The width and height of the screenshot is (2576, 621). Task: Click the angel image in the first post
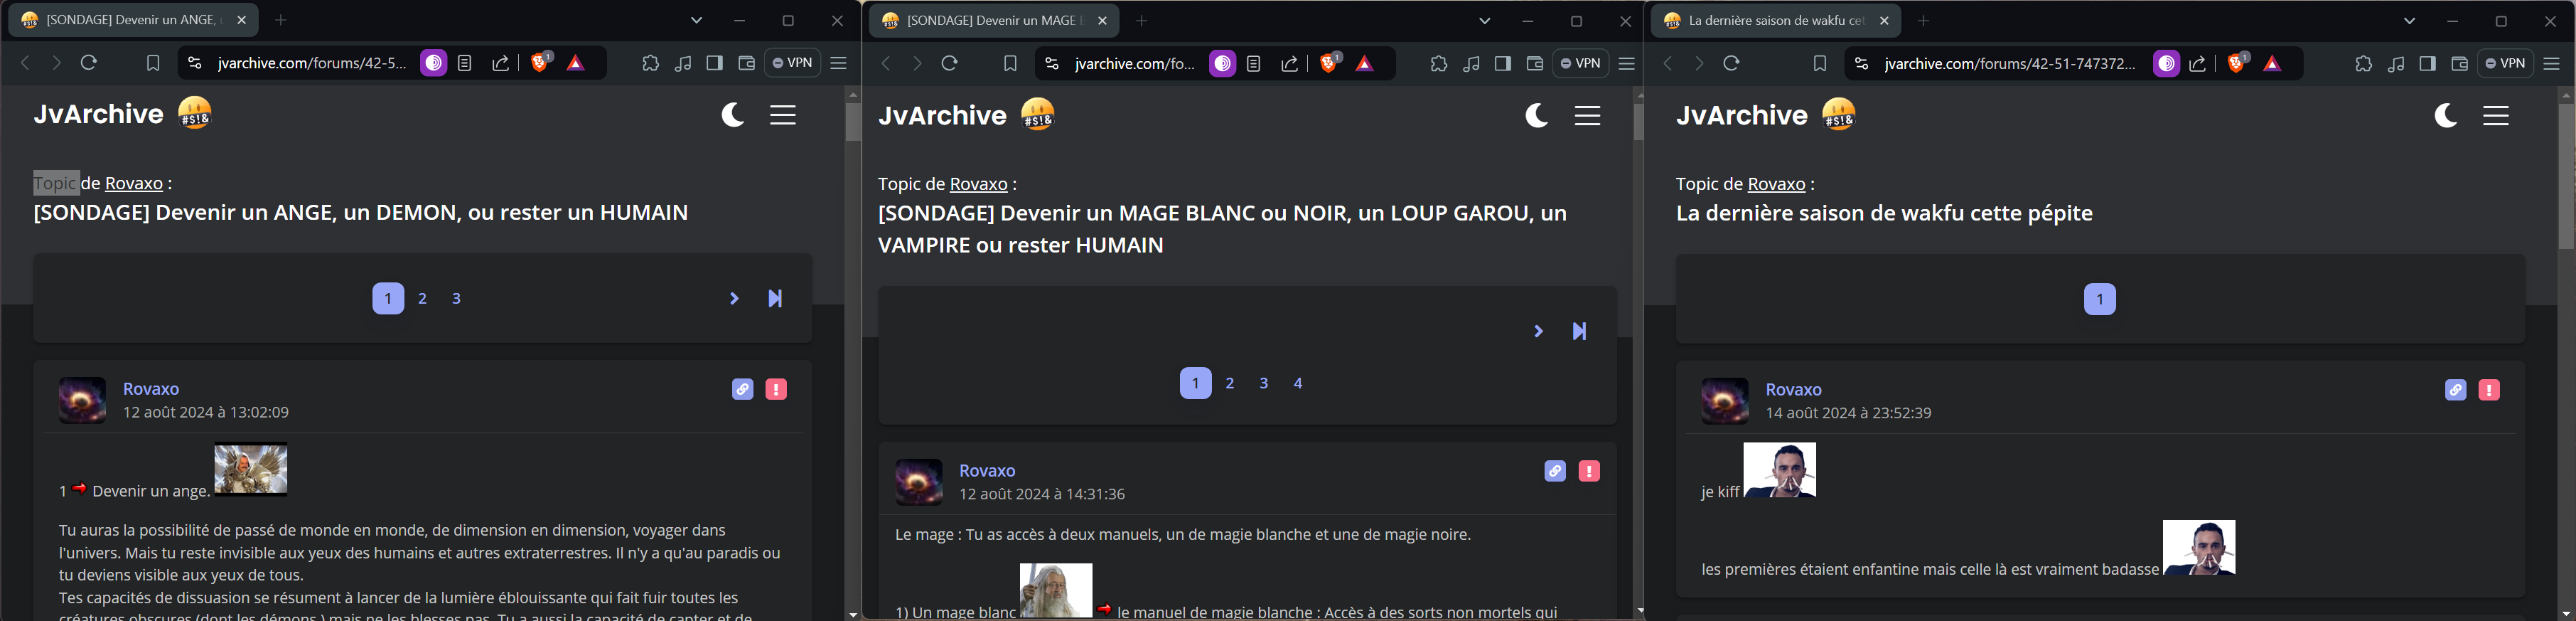pos(251,469)
